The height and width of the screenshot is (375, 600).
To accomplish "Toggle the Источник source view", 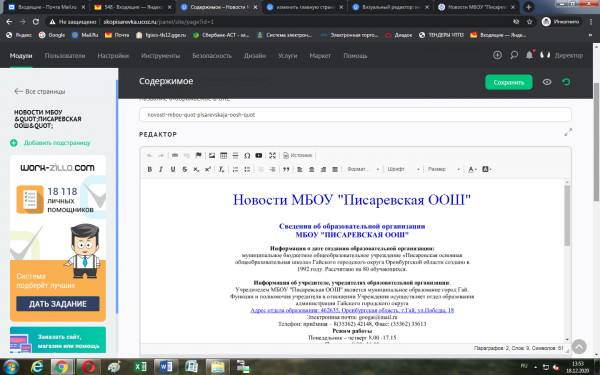I will tap(298, 155).
